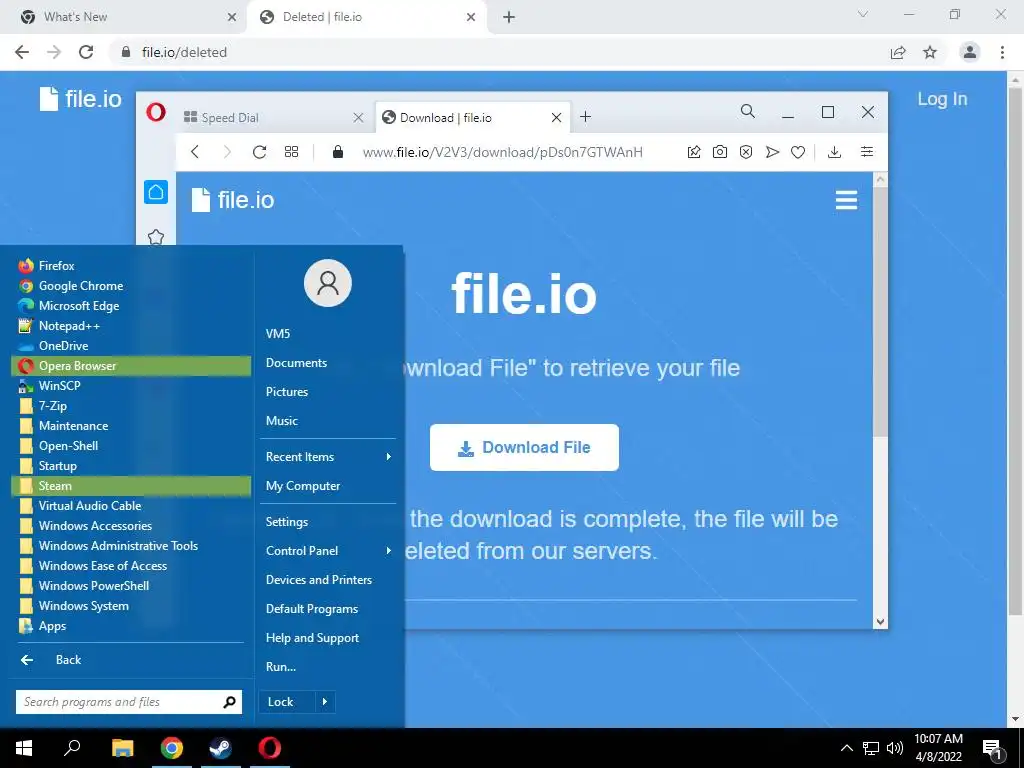Open Opera easy setup icon

867,152
